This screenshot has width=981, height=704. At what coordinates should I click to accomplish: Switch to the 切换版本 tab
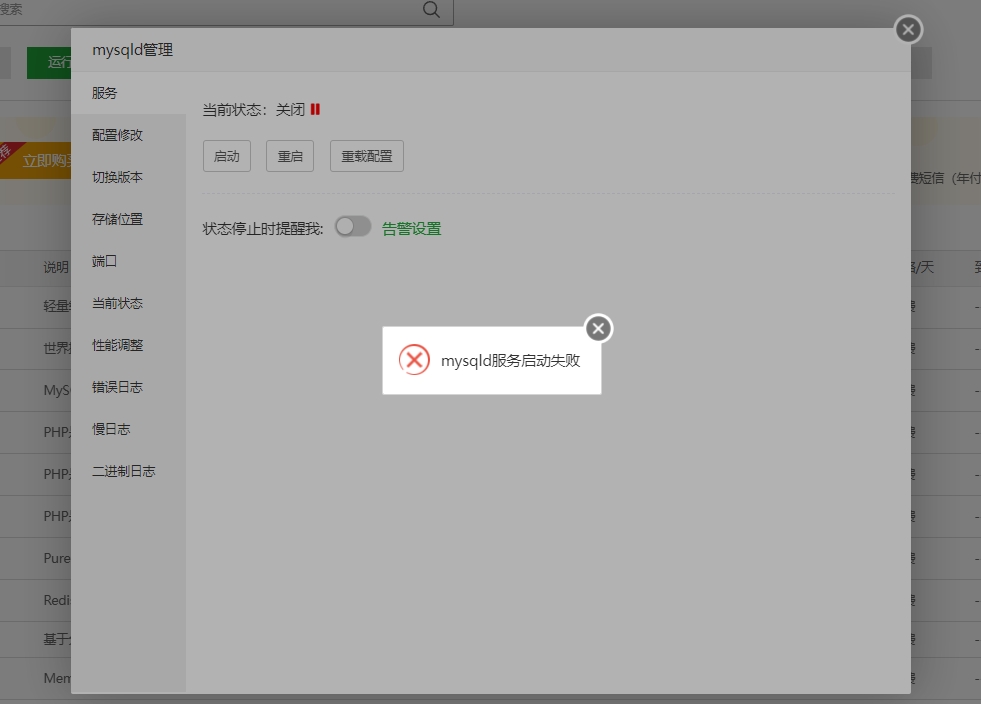click(128, 177)
